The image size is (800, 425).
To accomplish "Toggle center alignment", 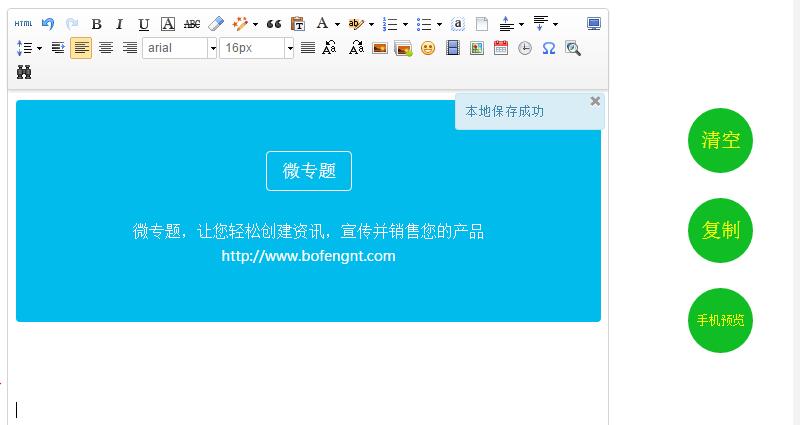I will 106,48.
